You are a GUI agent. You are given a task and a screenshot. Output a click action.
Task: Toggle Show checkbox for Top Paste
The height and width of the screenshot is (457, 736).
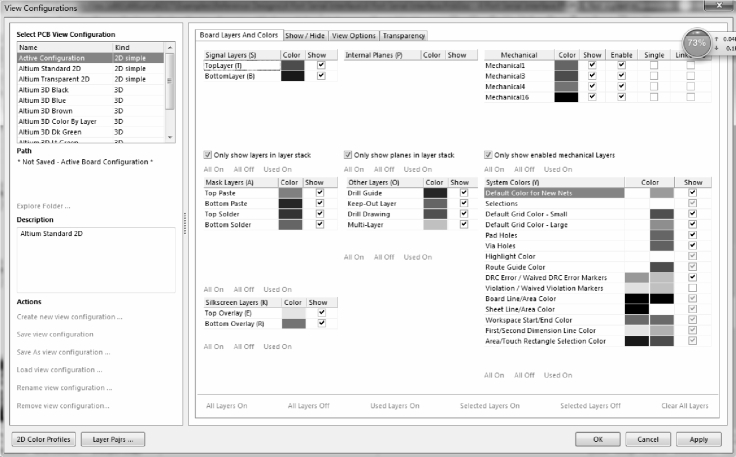point(320,192)
